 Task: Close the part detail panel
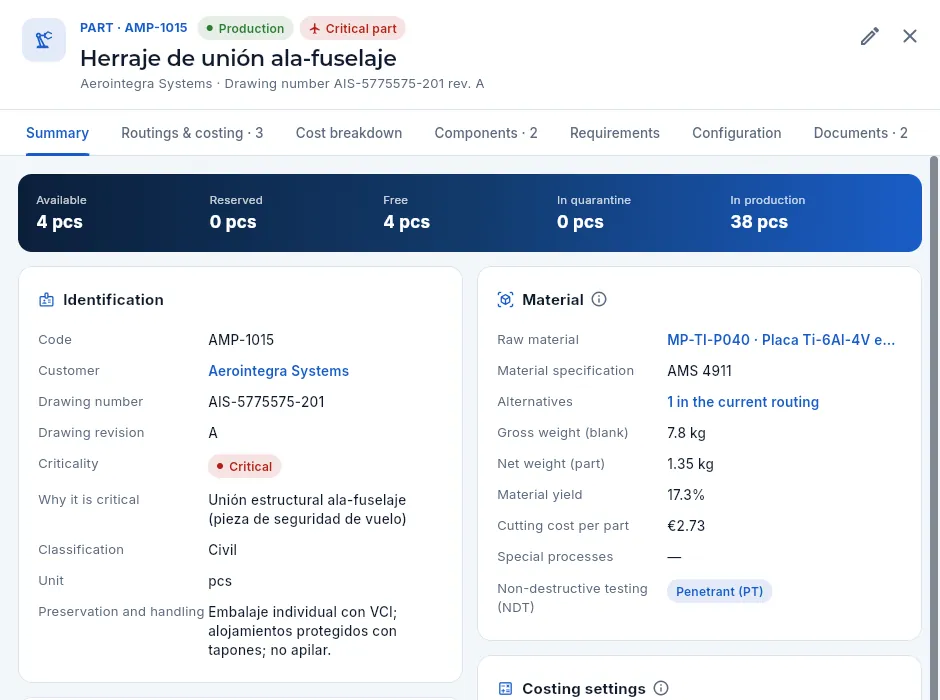(909, 36)
